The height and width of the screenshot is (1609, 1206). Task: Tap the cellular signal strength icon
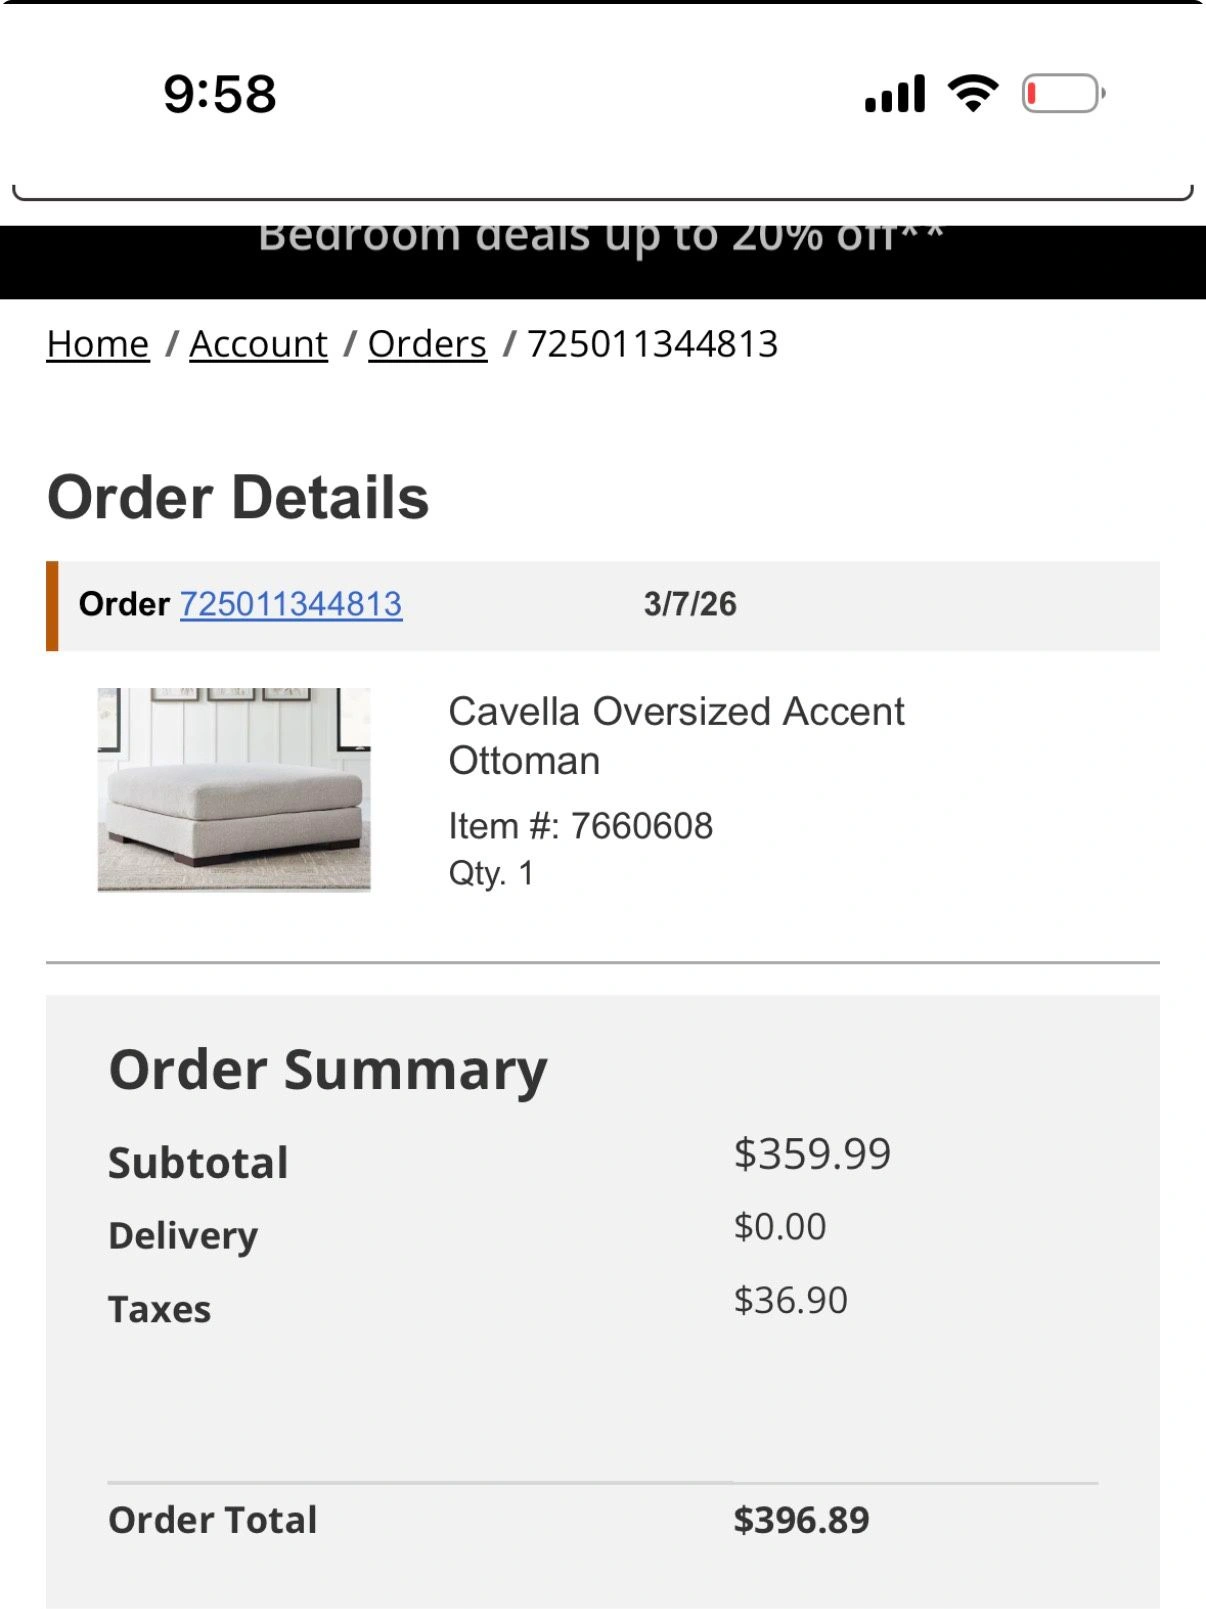click(894, 94)
